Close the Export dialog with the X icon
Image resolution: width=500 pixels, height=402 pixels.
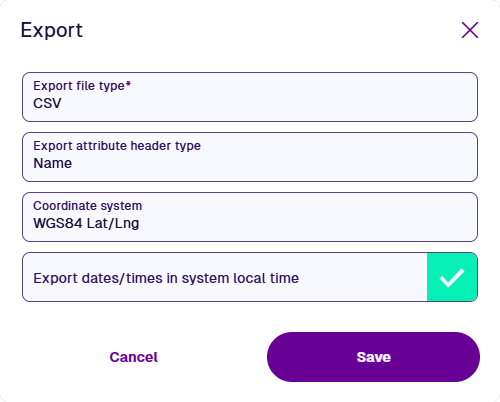(470, 30)
